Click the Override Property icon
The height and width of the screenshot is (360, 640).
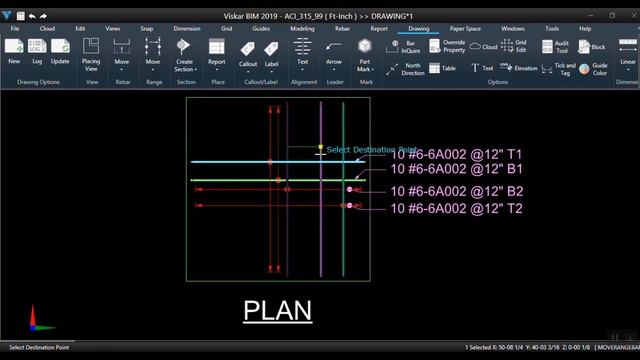(435, 46)
